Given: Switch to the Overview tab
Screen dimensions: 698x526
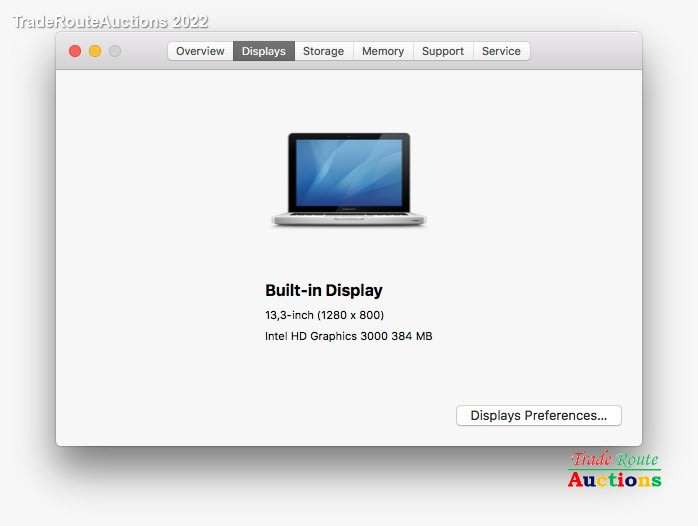Looking at the screenshot, I should (200, 51).
